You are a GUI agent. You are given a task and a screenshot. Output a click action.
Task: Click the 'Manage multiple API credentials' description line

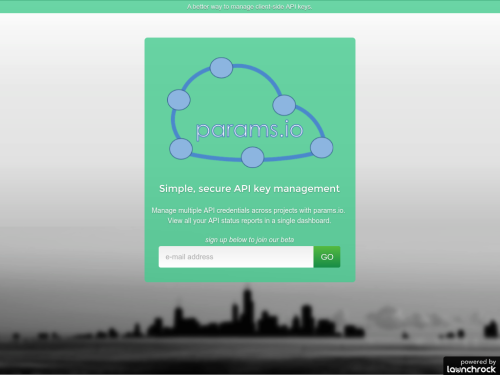point(248,210)
